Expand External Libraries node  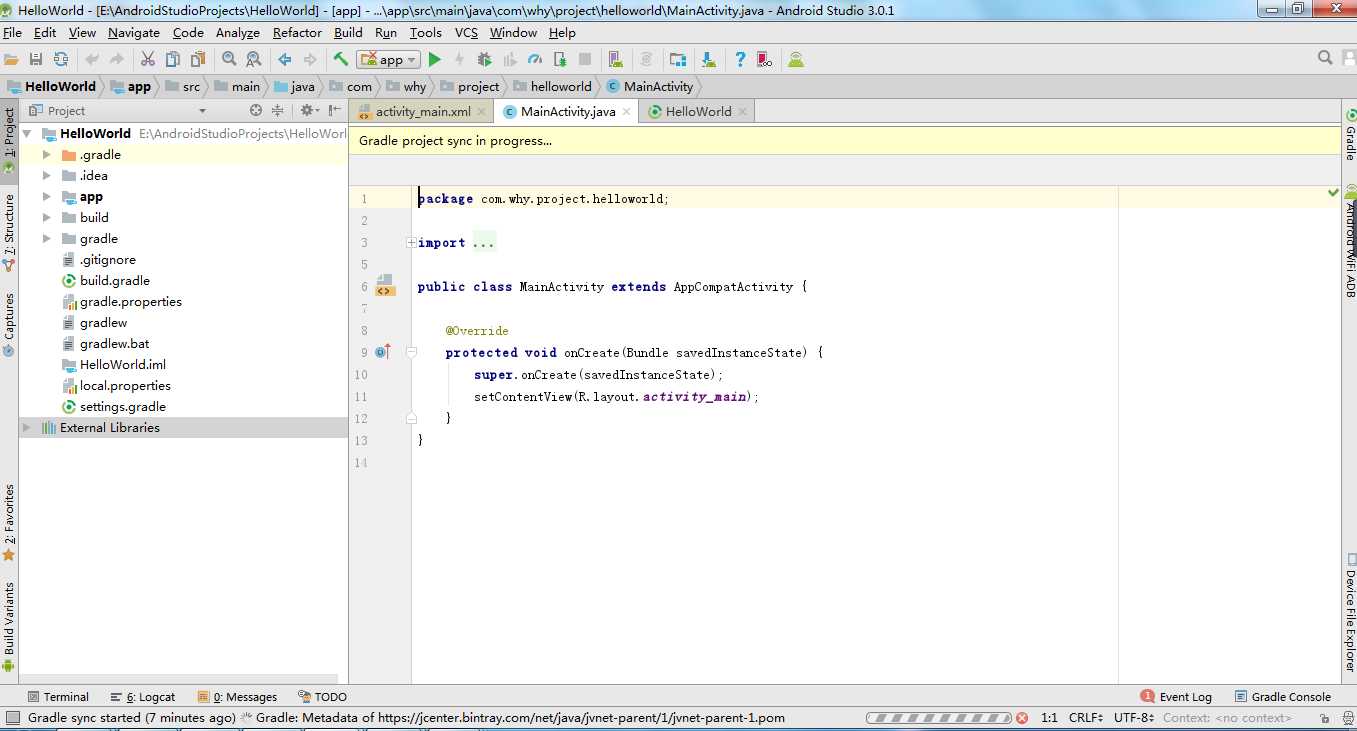tap(27, 428)
